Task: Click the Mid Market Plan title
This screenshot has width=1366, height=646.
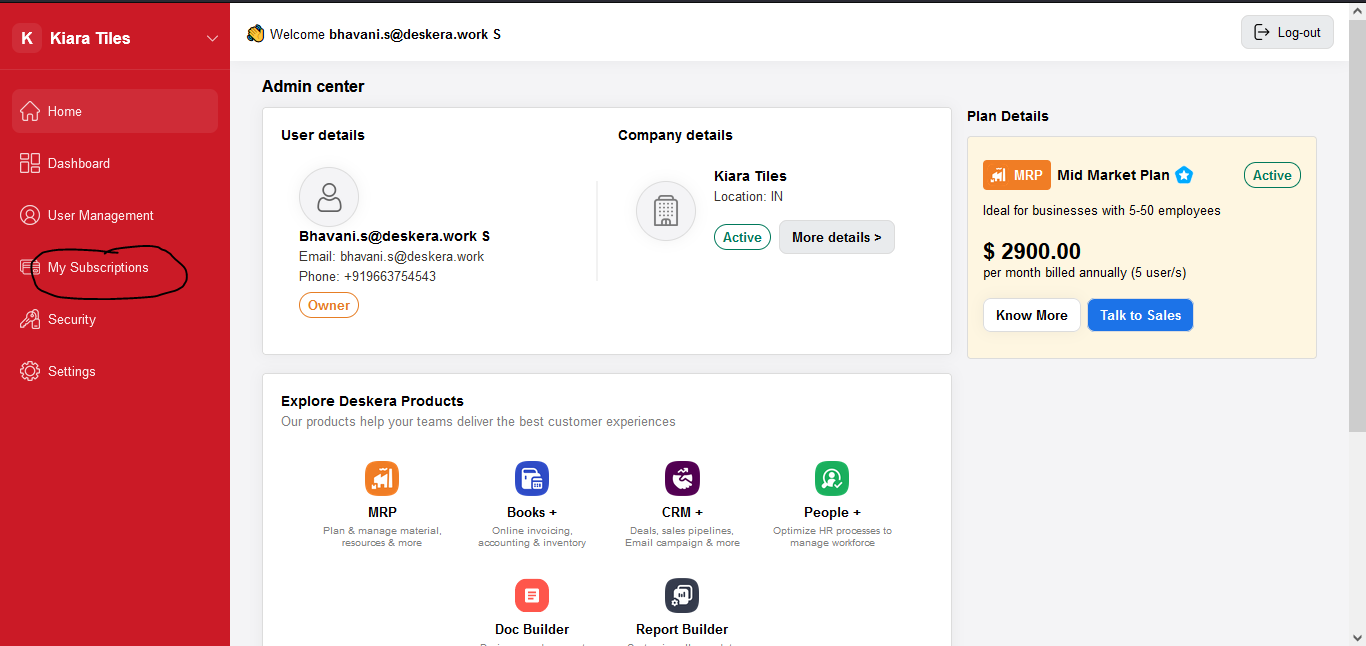Action: point(1113,175)
